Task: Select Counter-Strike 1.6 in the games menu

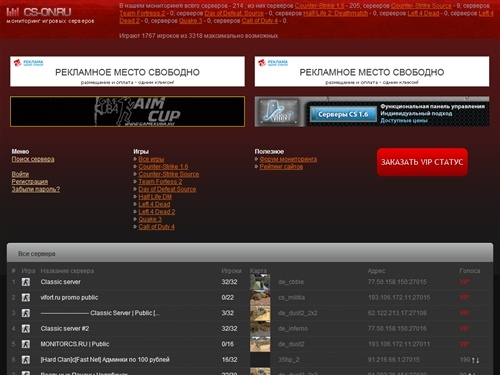Action: pos(163,166)
